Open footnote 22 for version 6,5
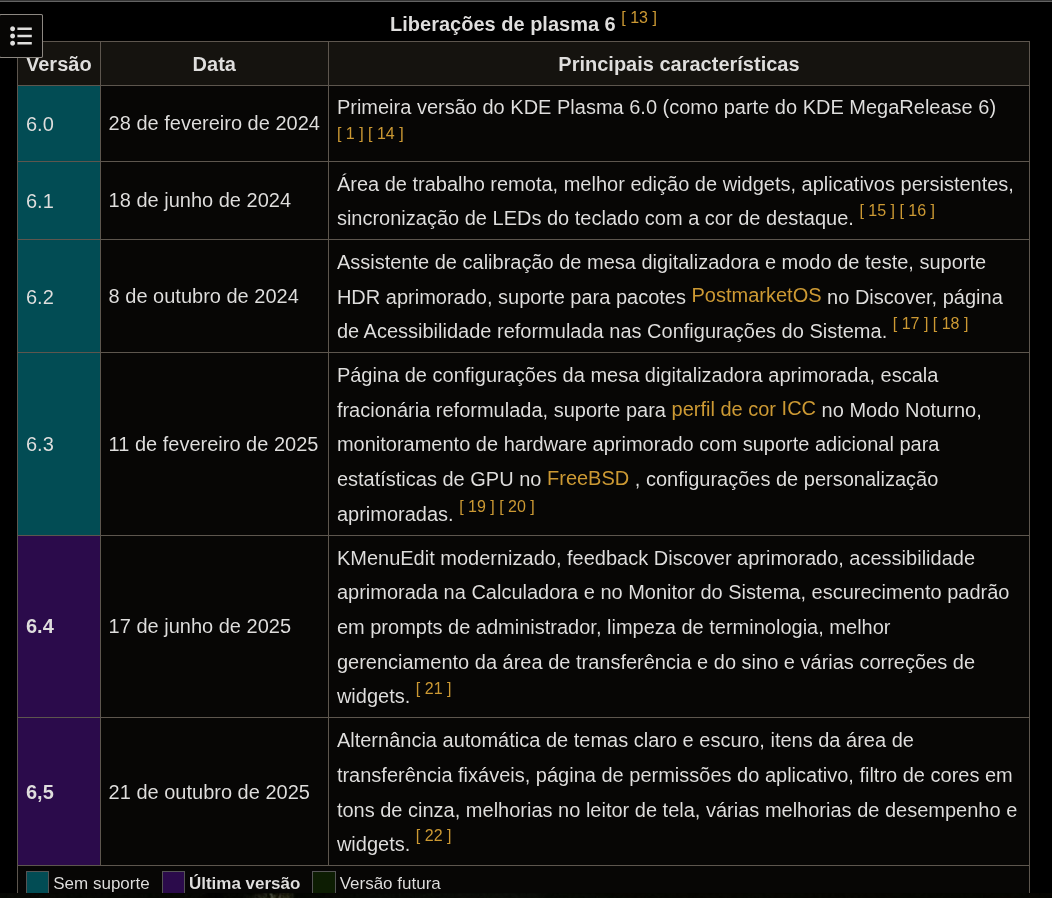Image resolution: width=1052 pixels, height=898 pixels. click(x=433, y=836)
